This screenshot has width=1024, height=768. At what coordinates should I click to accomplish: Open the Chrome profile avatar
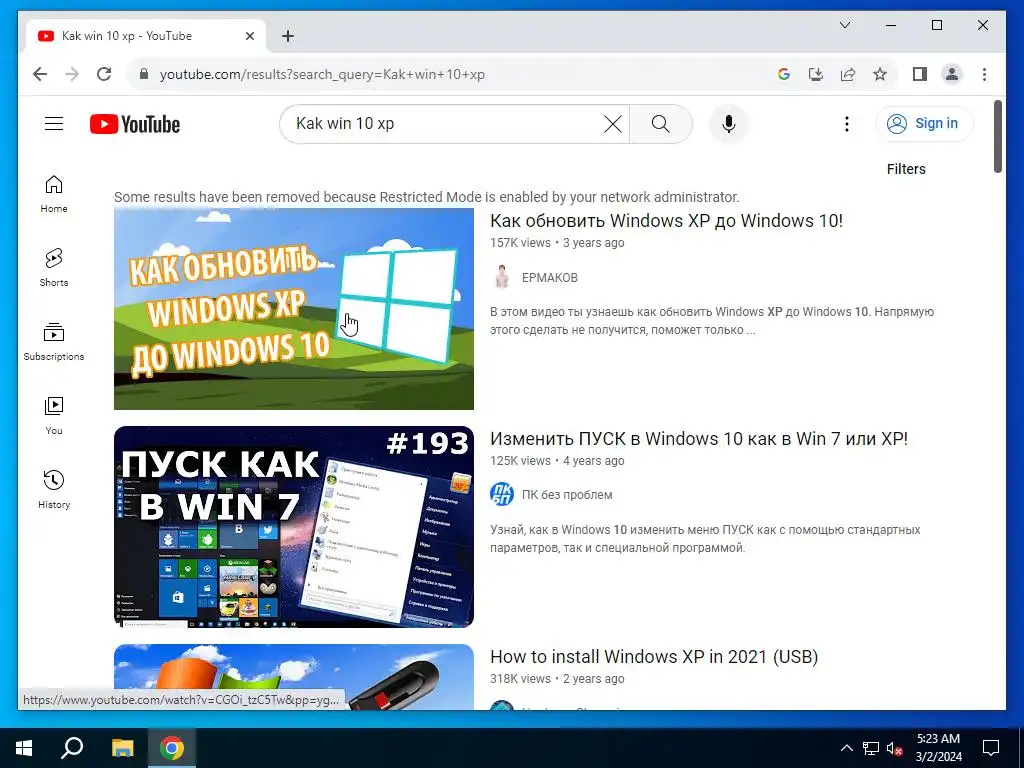[952, 74]
